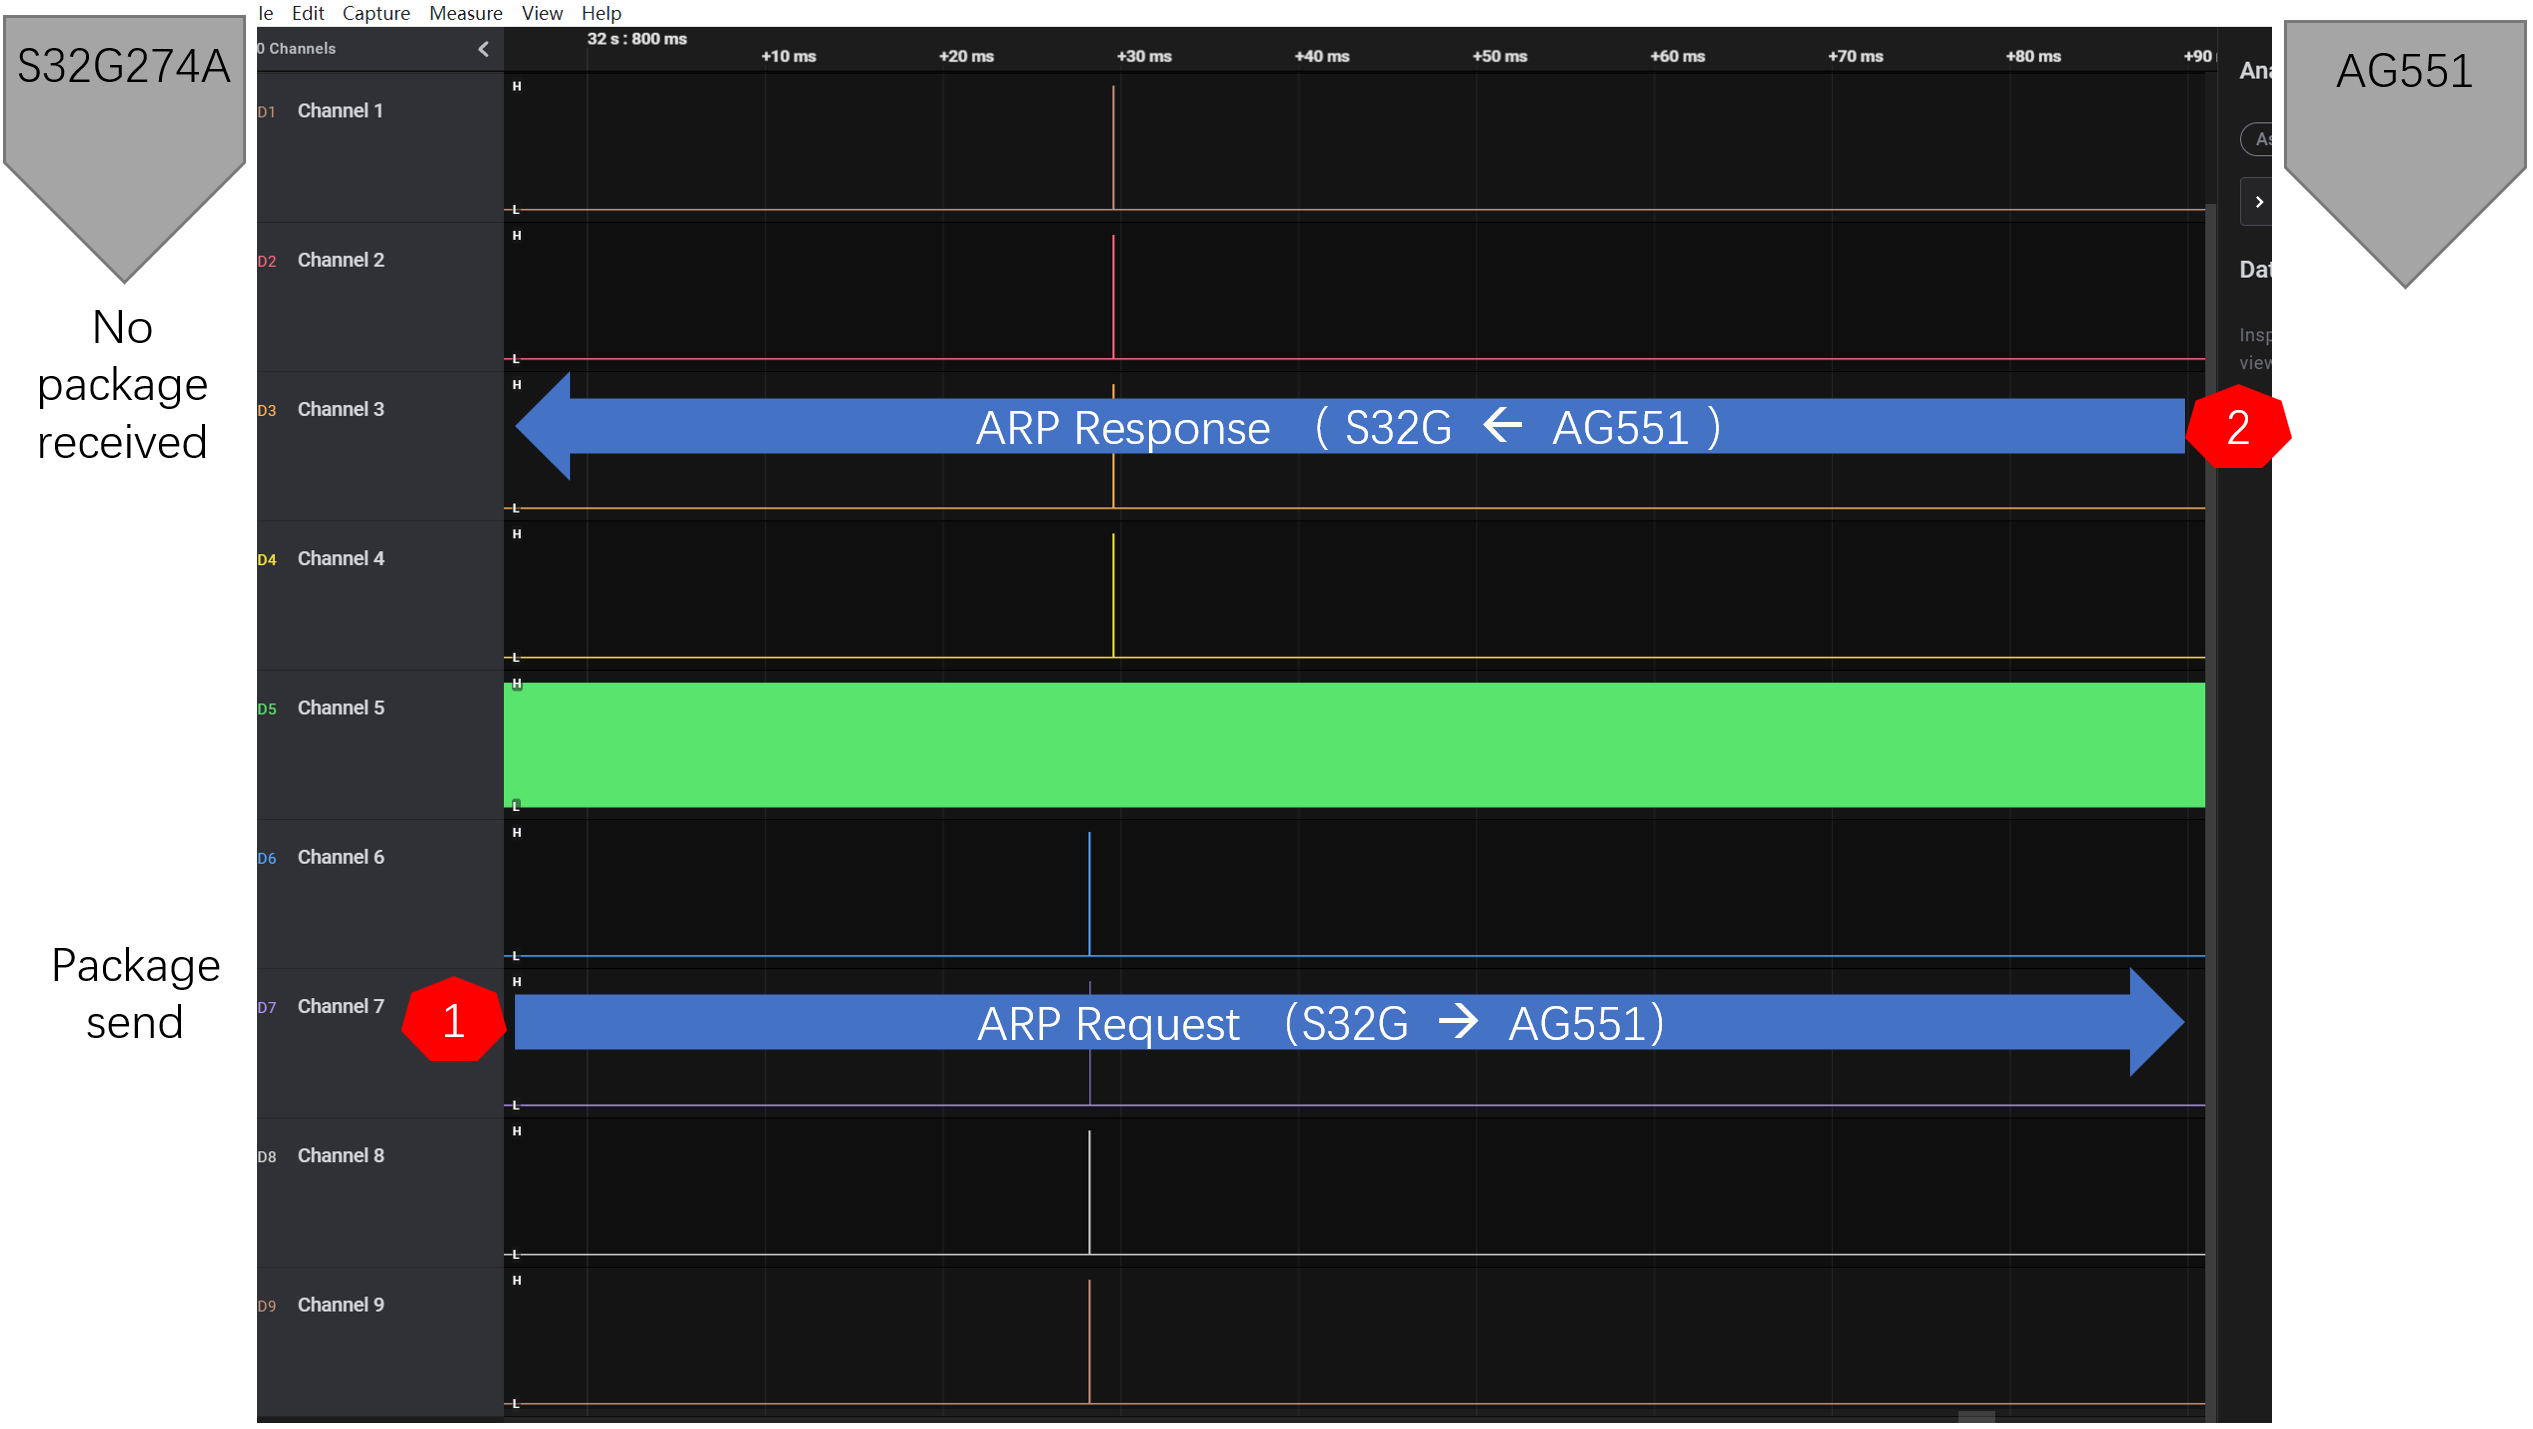
Task: Click the horizontal scrollbar thumb at bottom
Action: click(x=1975, y=1416)
